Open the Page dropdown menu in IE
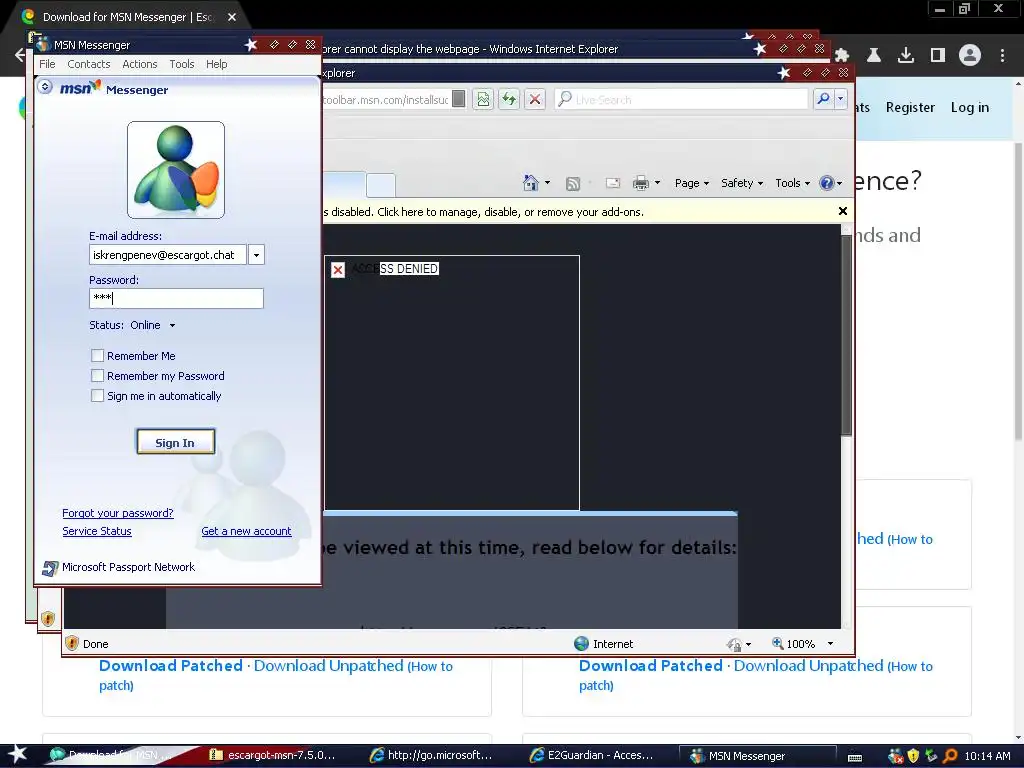 (692, 184)
